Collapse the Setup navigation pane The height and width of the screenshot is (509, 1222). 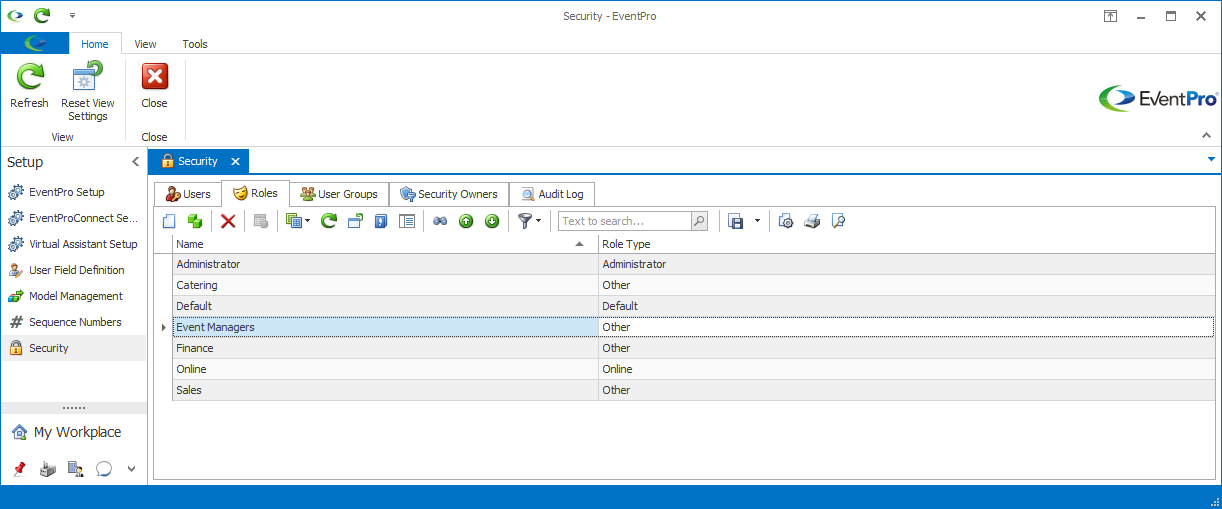(x=136, y=162)
